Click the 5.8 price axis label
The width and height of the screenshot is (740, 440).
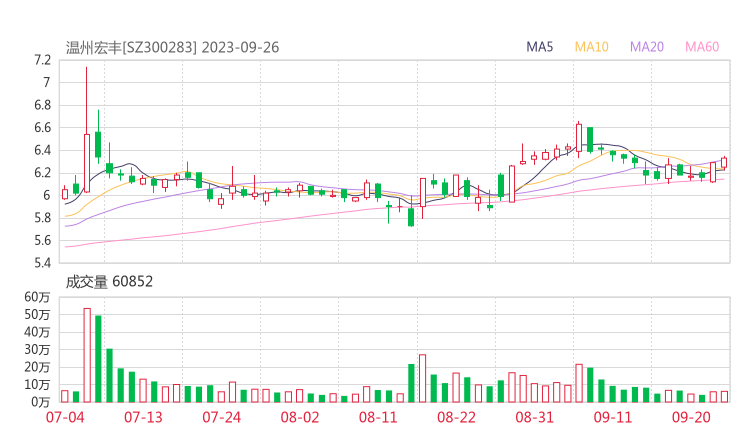pyautogui.click(x=42, y=218)
